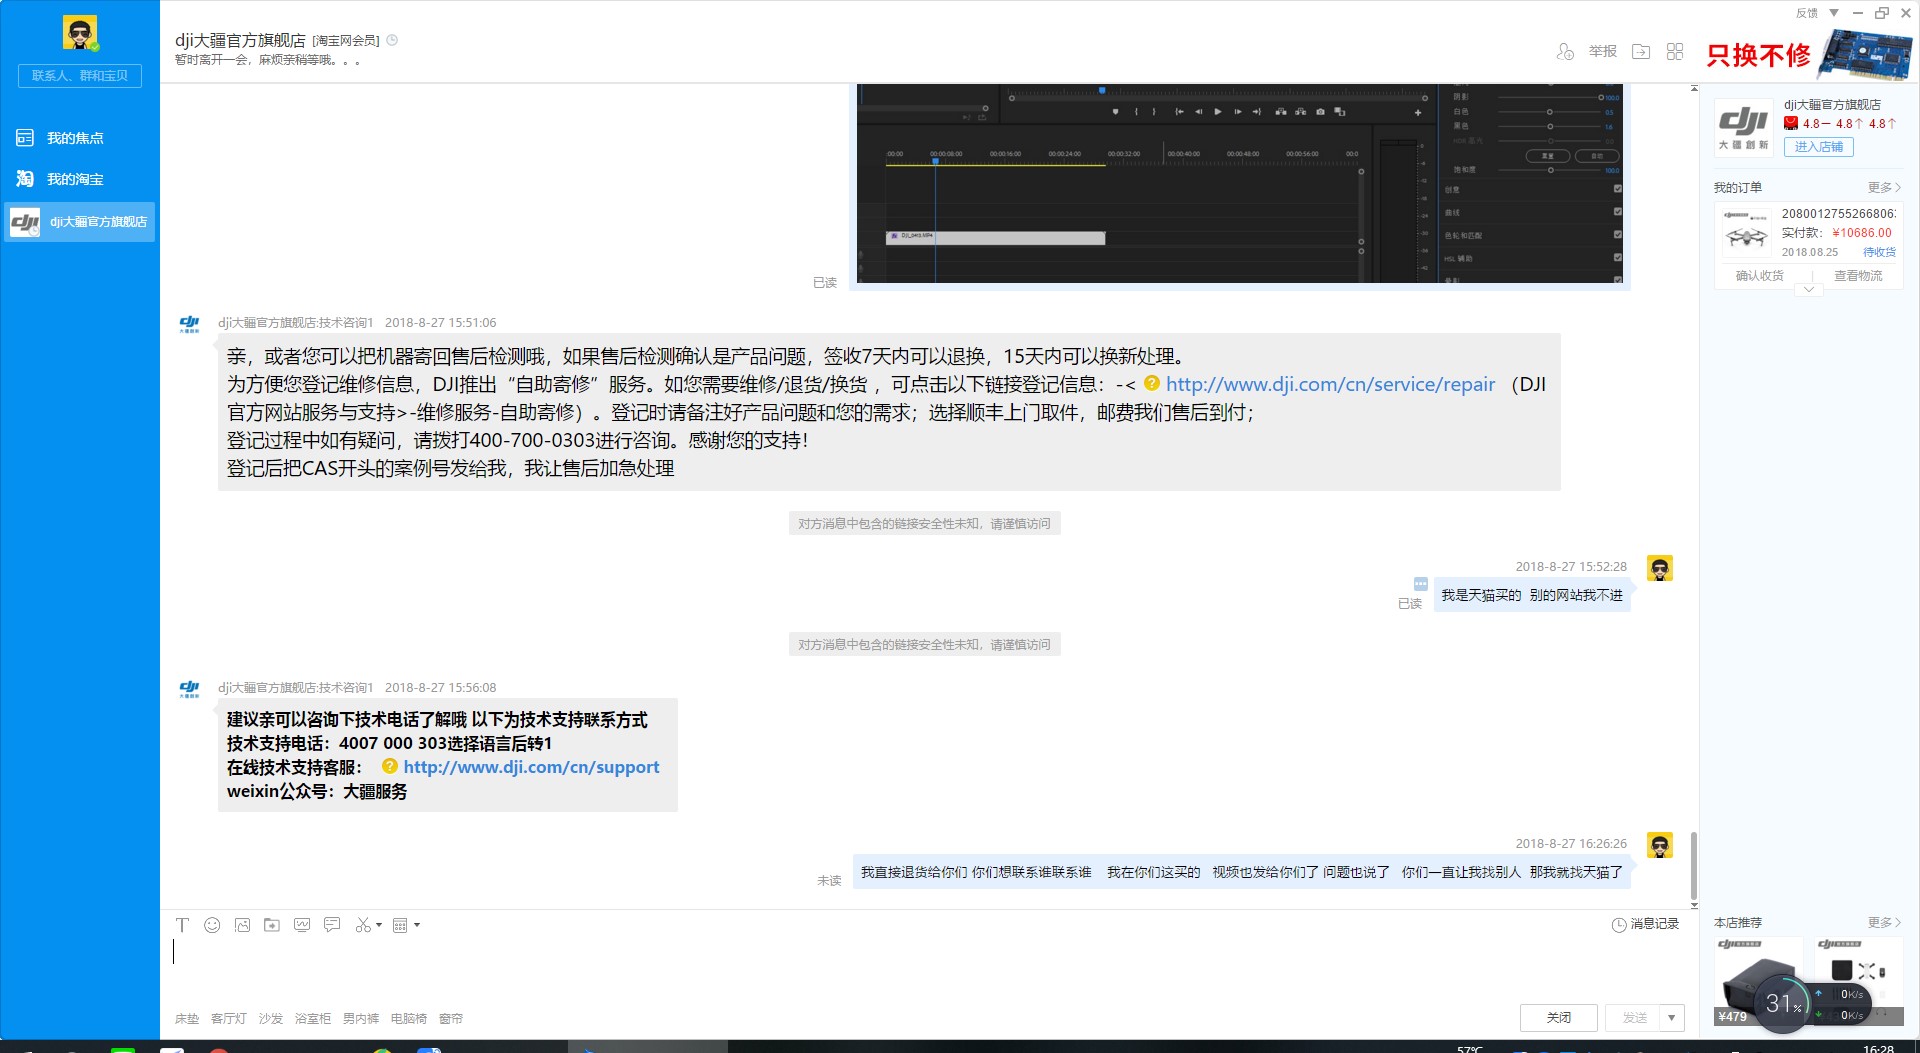Screen dimensions: 1920x1053
Task: Click the scissors screenshot tool
Action: tap(363, 925)
